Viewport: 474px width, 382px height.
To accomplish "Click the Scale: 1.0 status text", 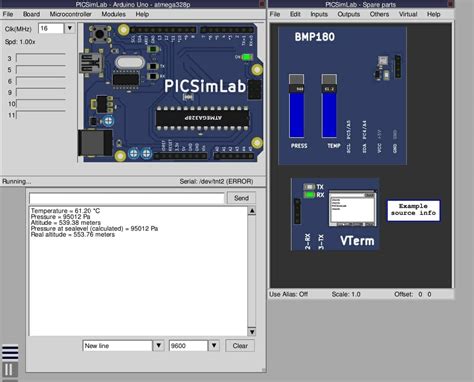I will pos(346,294).
